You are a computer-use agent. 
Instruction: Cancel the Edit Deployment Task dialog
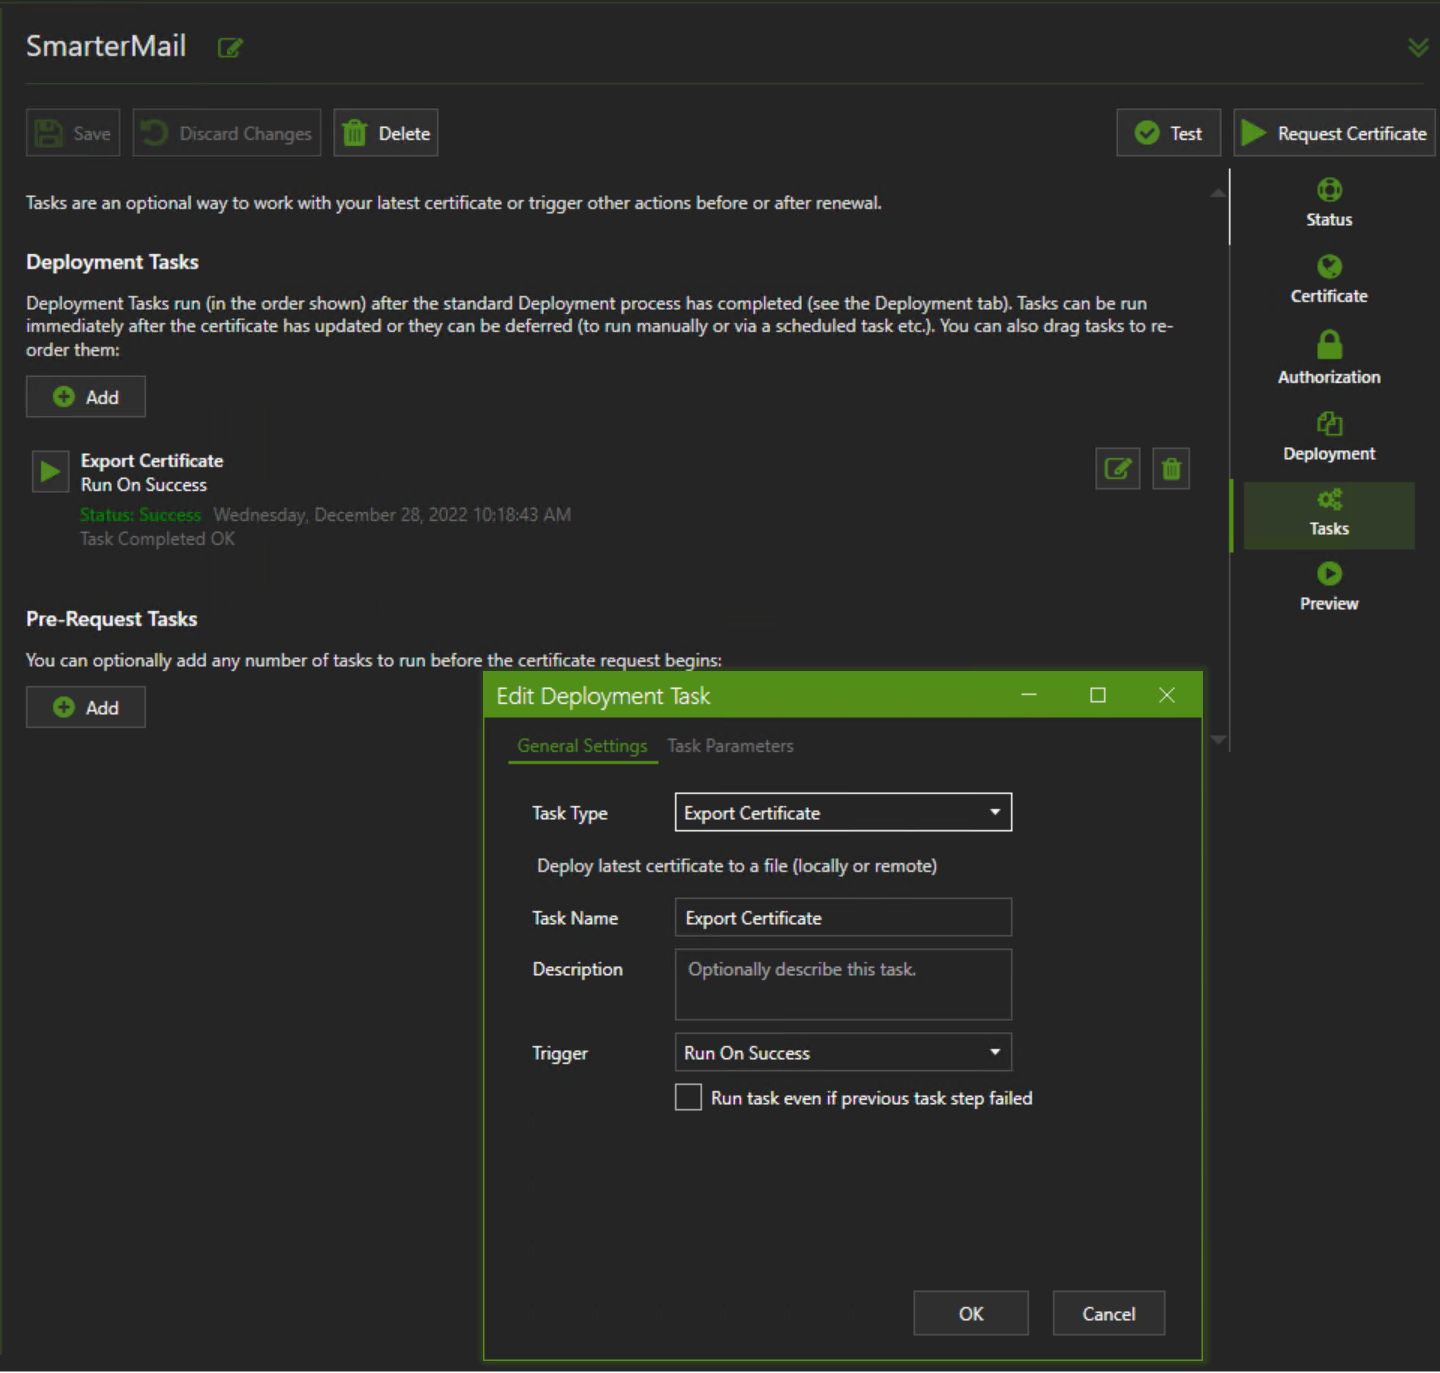click(x=1109, y=1313)
